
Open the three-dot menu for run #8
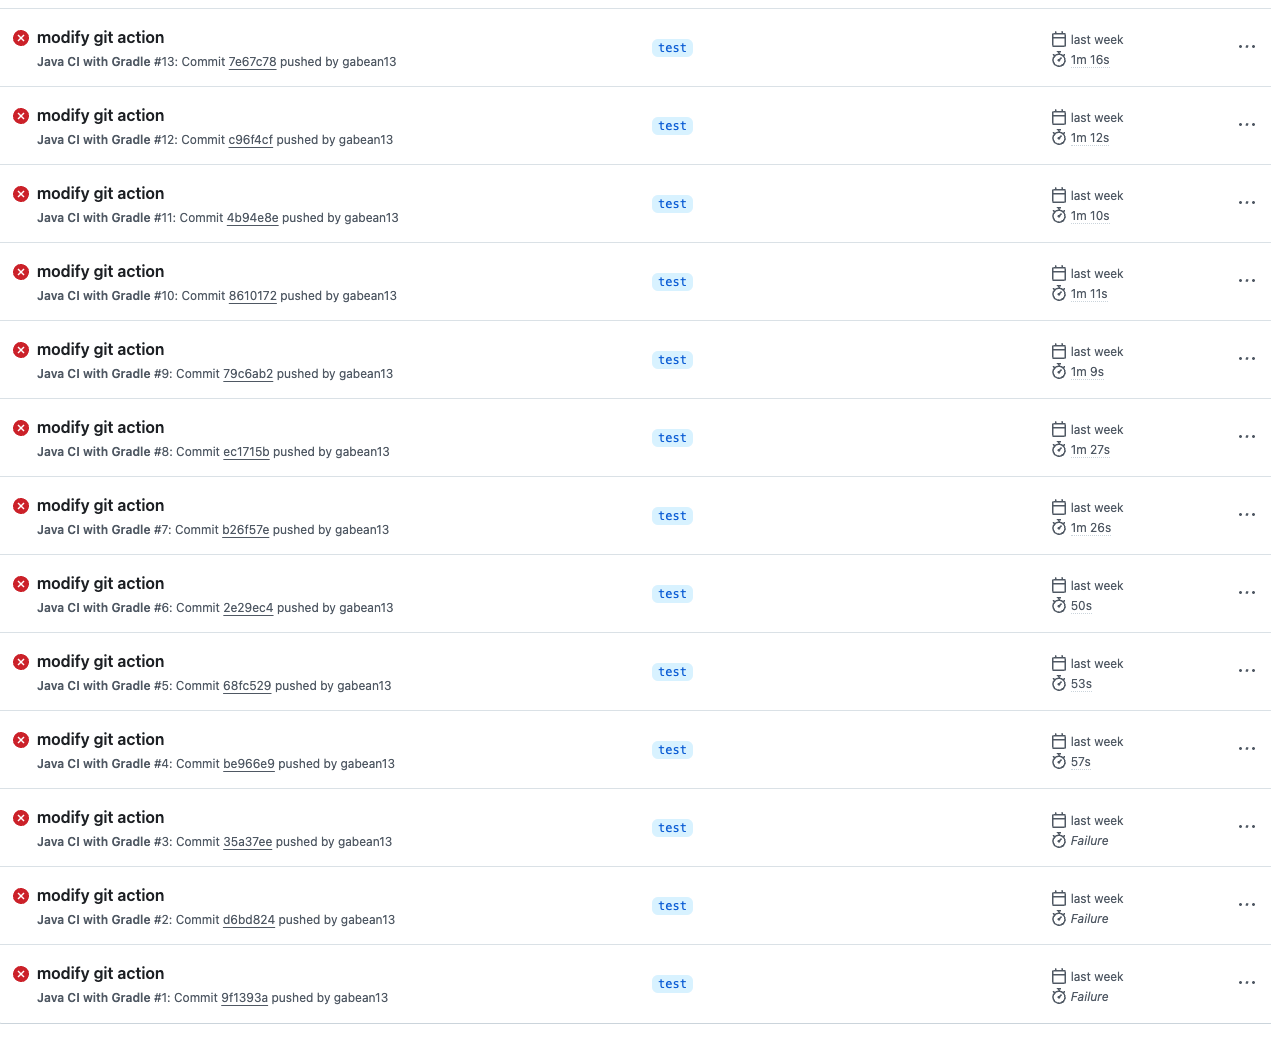[x=1246, y=437]
